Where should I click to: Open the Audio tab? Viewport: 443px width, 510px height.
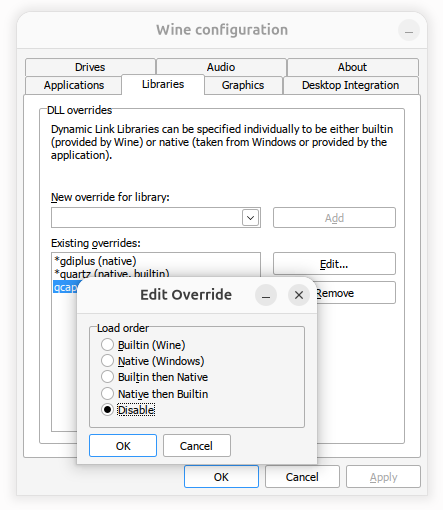(x=221, y=67)
